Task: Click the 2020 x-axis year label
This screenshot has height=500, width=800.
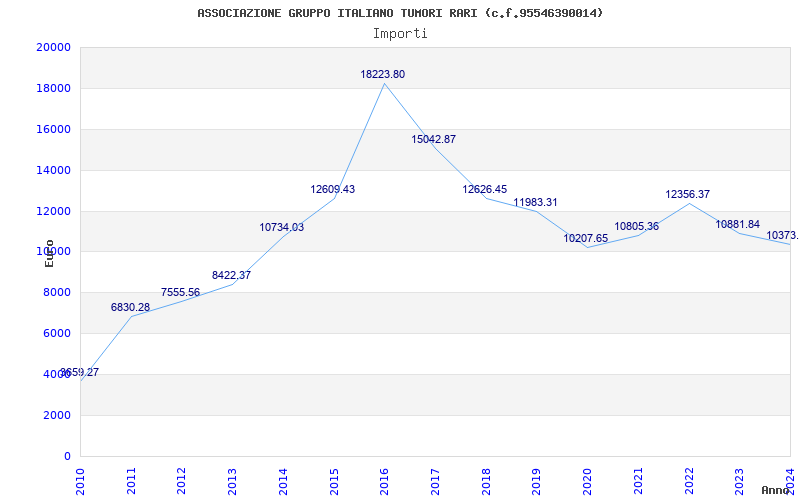Action: pos(587,480)
